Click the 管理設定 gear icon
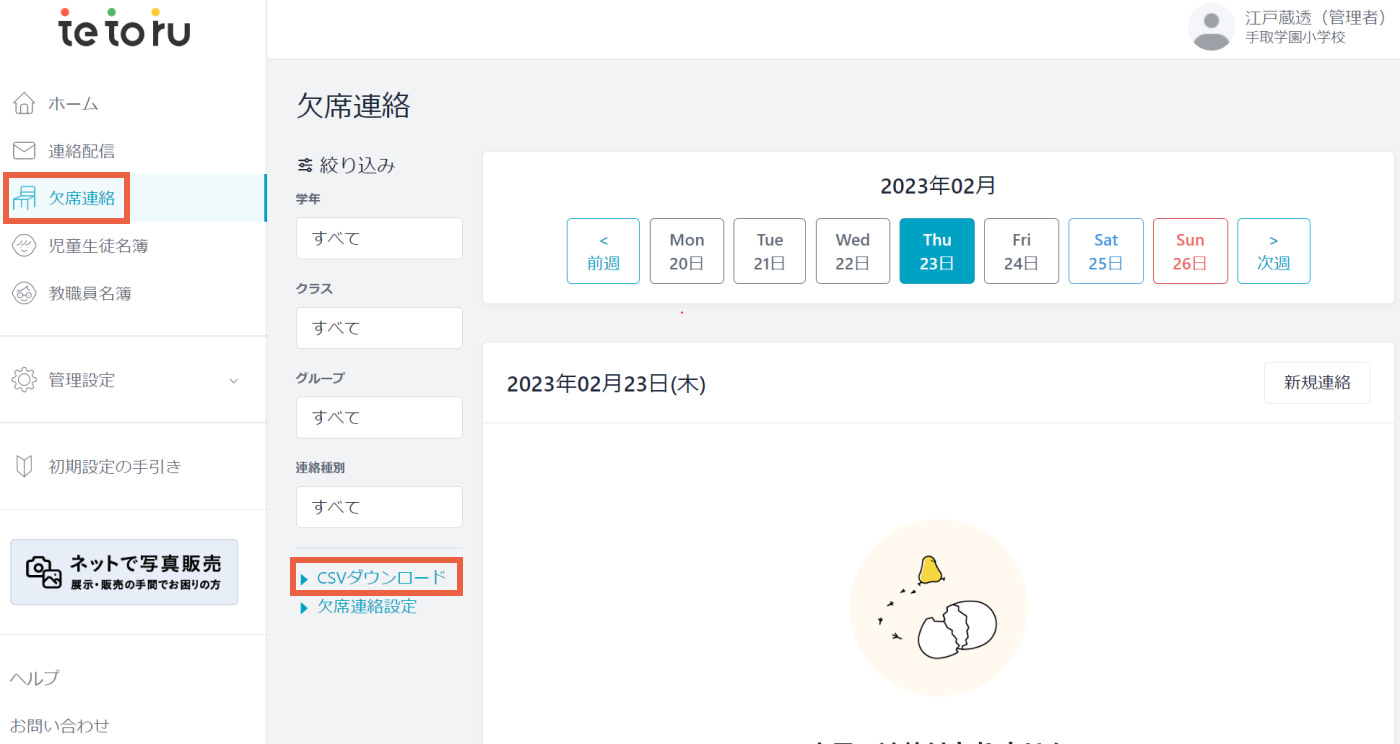This screenshot has height=744, width=1400. pyautogui.click(x=24, y=380)
